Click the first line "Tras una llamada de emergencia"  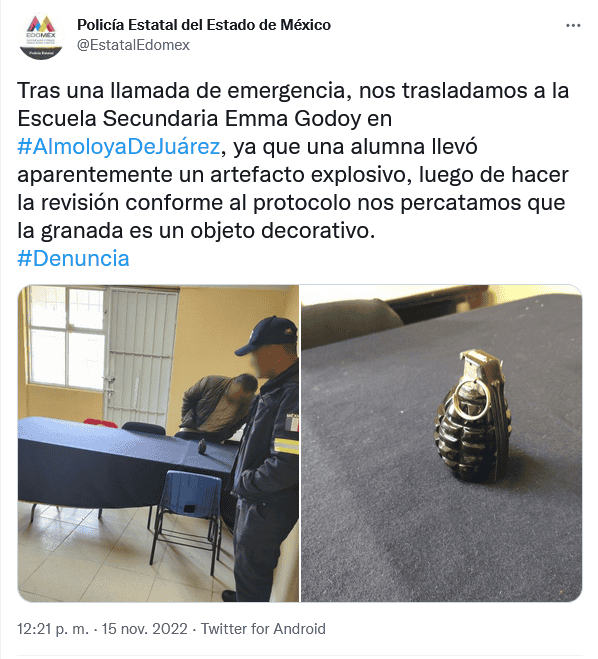184,91
